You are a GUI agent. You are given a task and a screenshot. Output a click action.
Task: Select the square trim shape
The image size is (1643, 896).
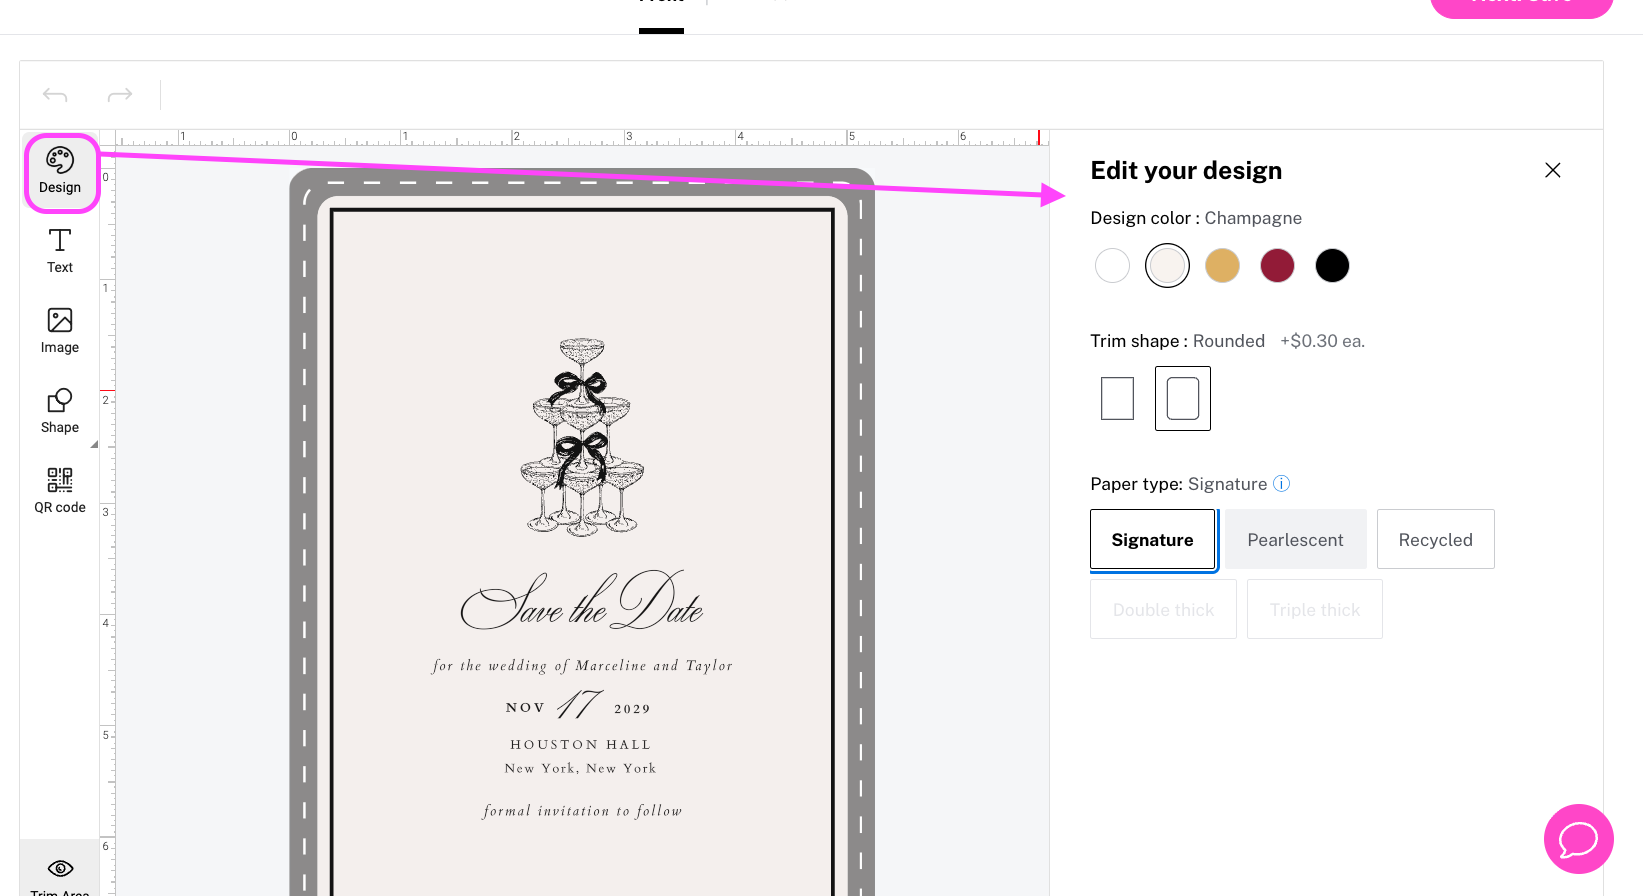click(x=1117, y=398)
